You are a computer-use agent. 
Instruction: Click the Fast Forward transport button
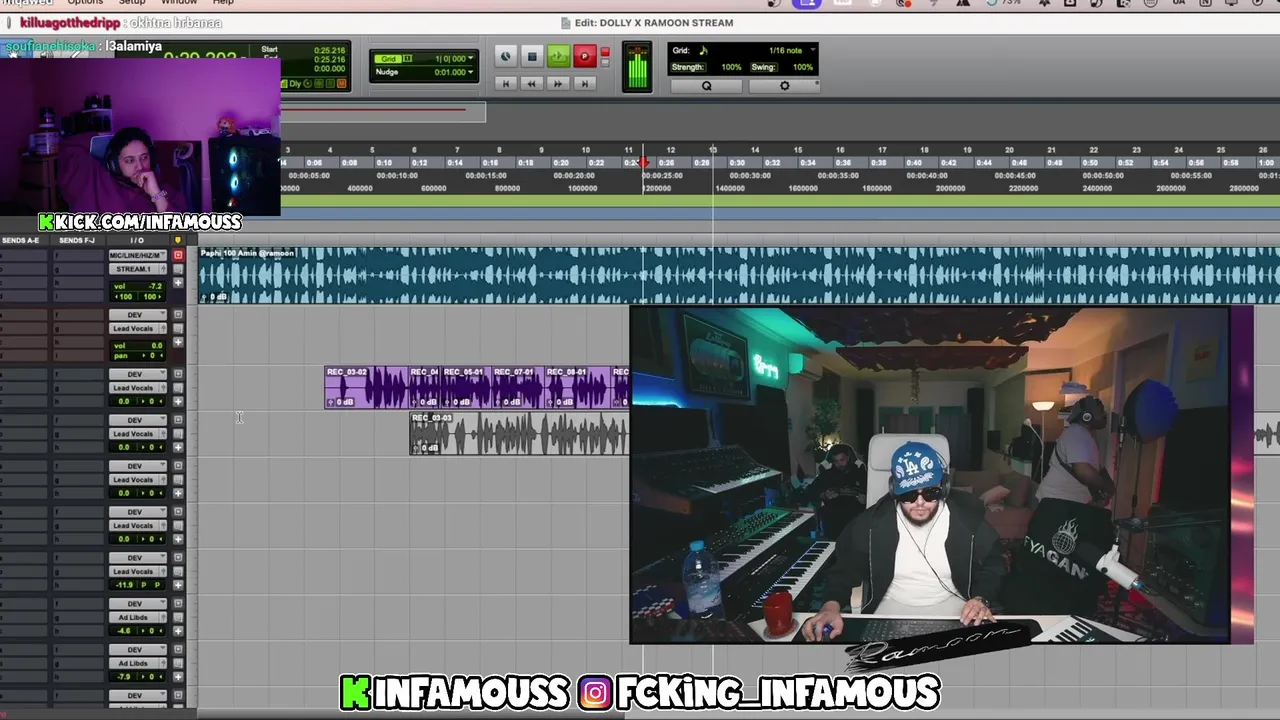tap(558, 84)
